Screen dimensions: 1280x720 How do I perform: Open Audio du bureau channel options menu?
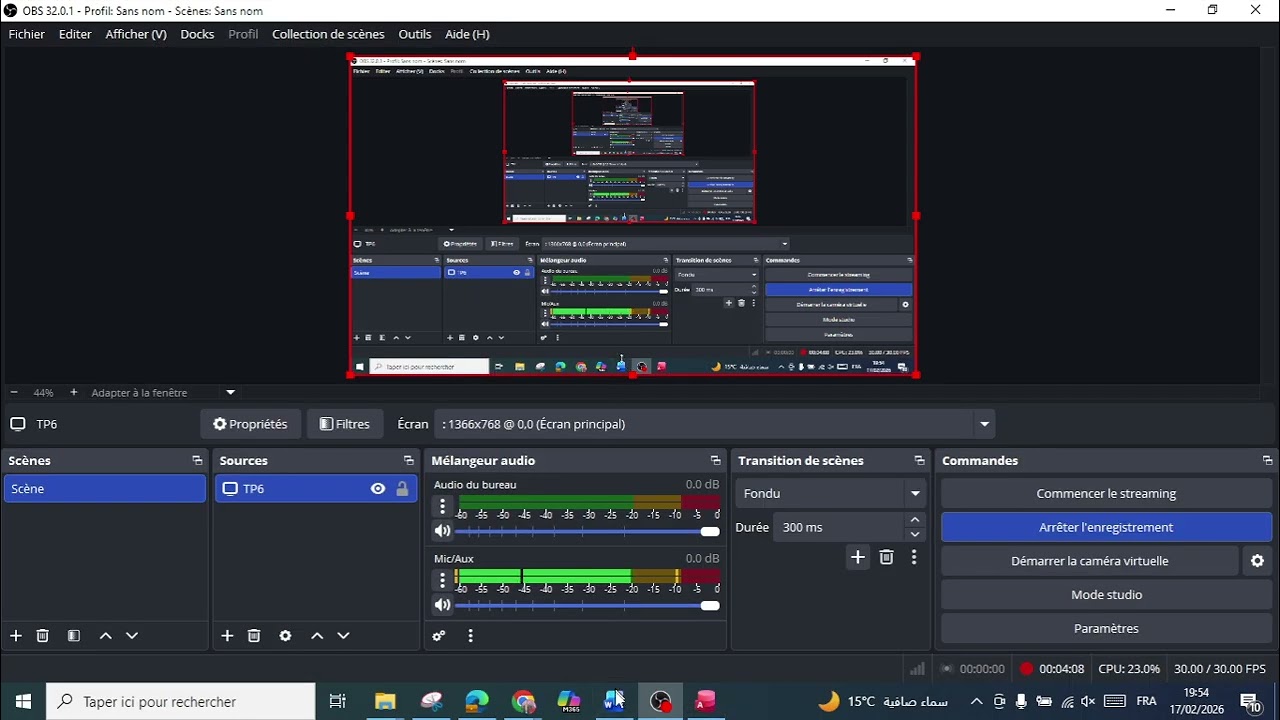pos(442,506)
